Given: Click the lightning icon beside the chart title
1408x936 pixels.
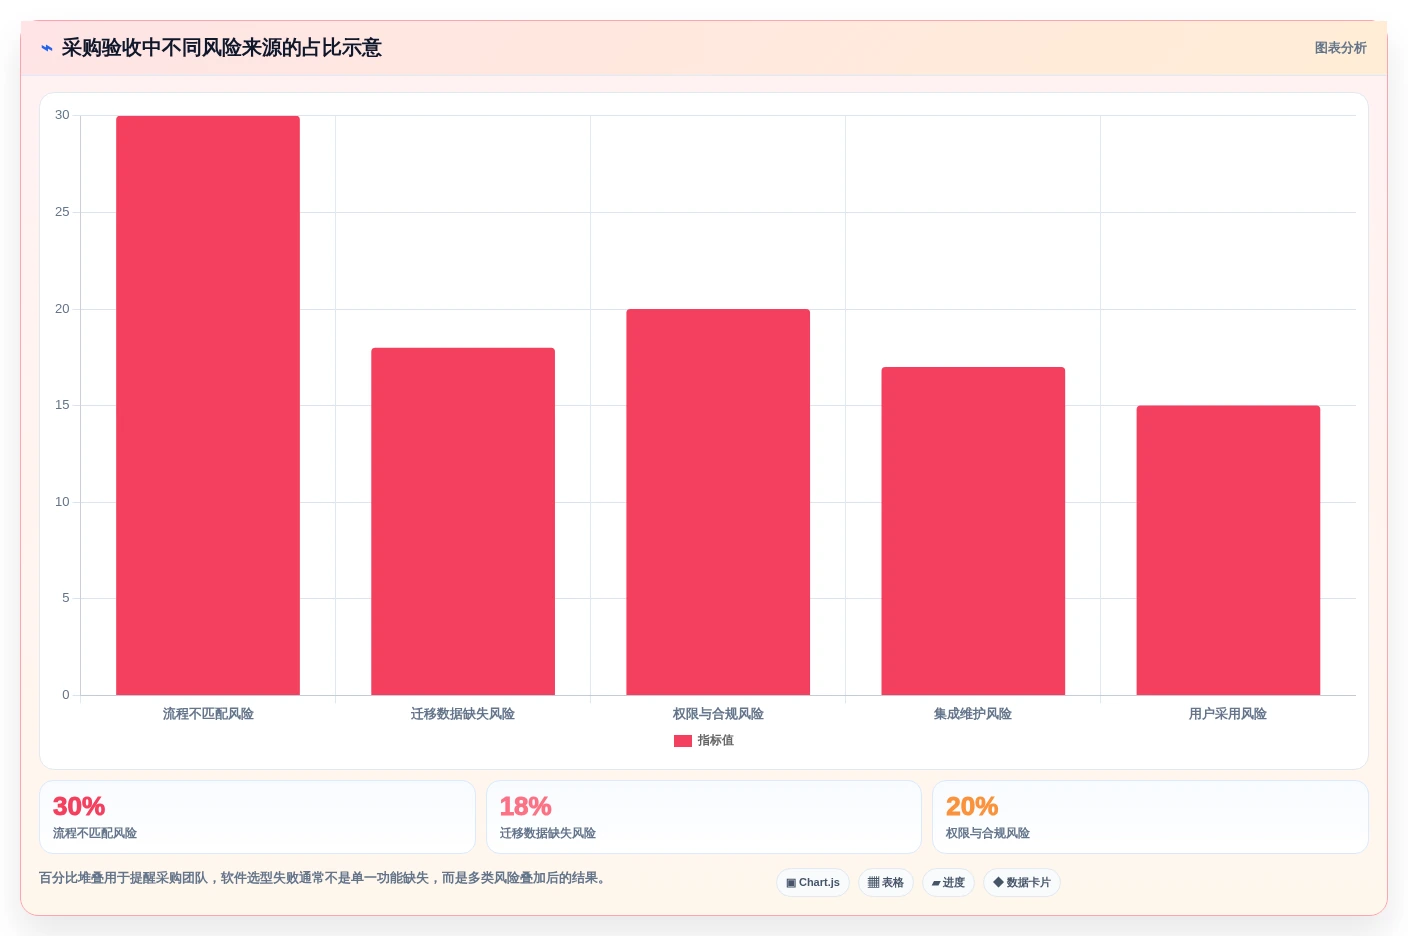Looking at the screenshot, I should (x=46, y=48).
